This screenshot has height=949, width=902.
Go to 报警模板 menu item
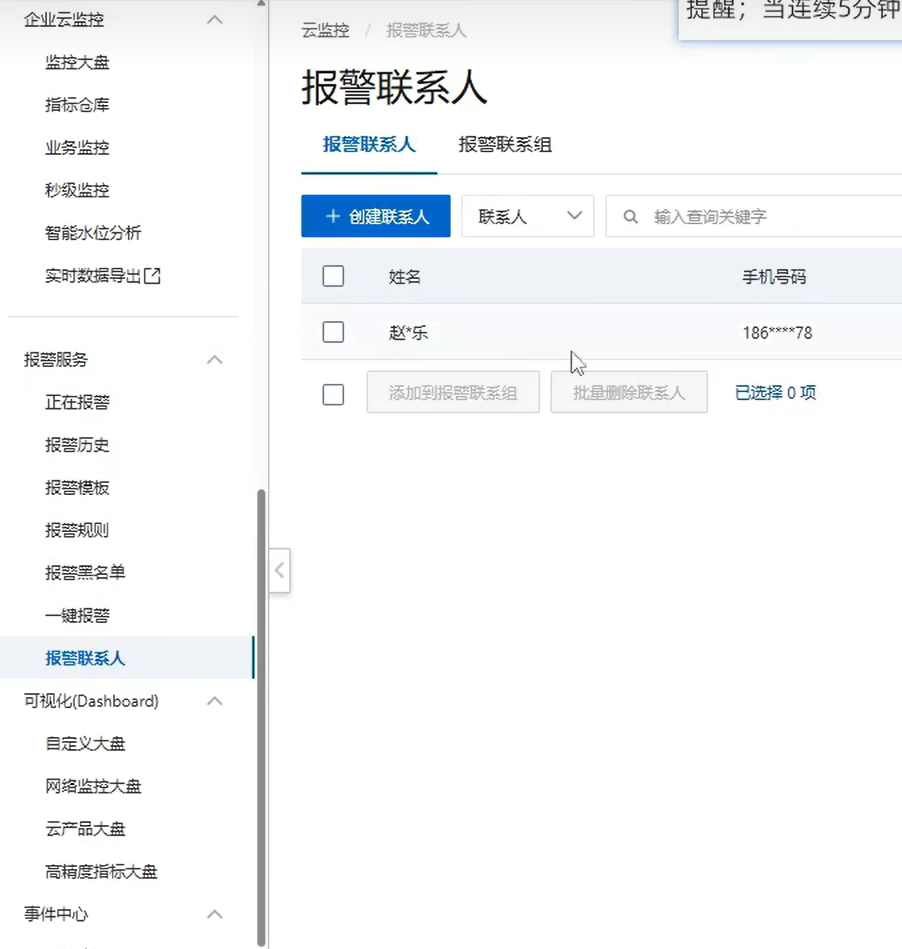coord(77,488)
